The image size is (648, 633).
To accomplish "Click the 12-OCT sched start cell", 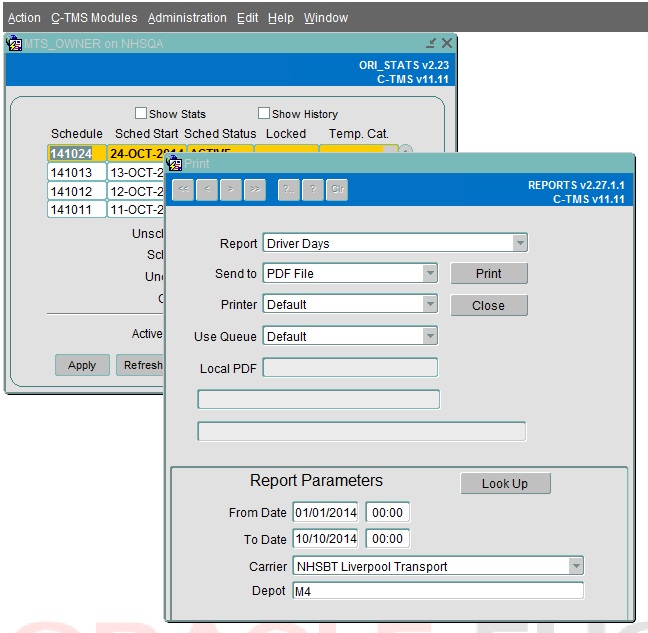I will [x=136, y=191].
